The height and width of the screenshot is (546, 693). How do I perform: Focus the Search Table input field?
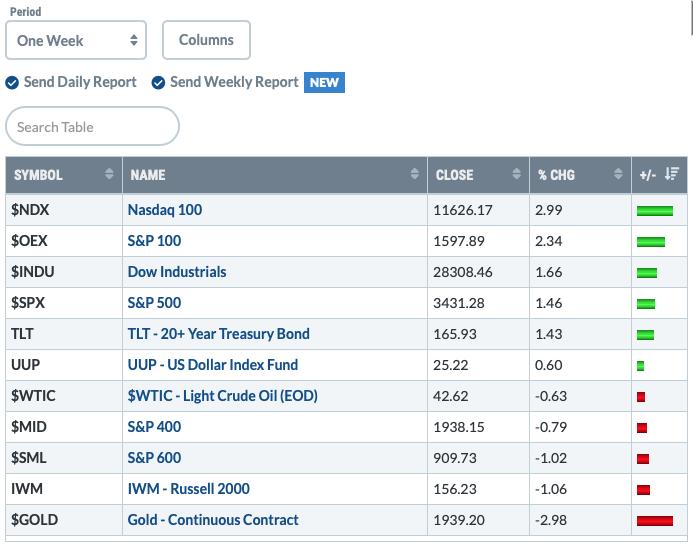click(x=92, y=126)
